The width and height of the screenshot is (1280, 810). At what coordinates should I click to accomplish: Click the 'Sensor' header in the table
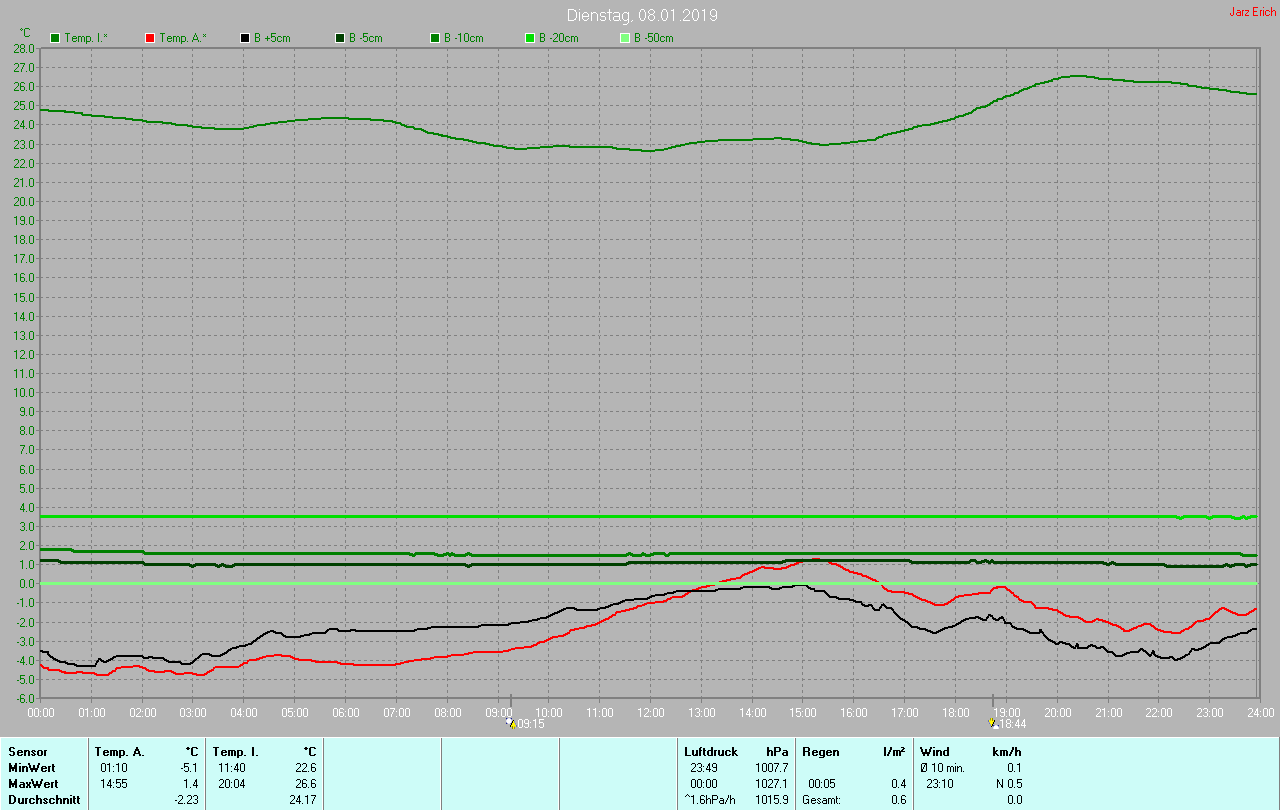pos(27,751)
